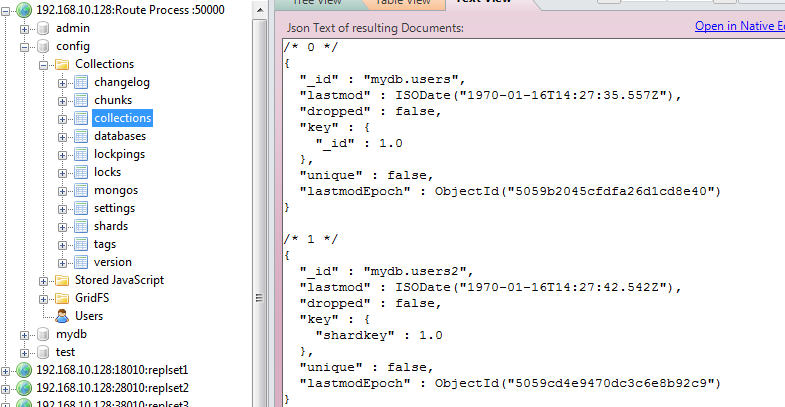This screenshot has width=785, height=407.
Task: Click the GridFS folder icon
Action: [x=62, y=298]
